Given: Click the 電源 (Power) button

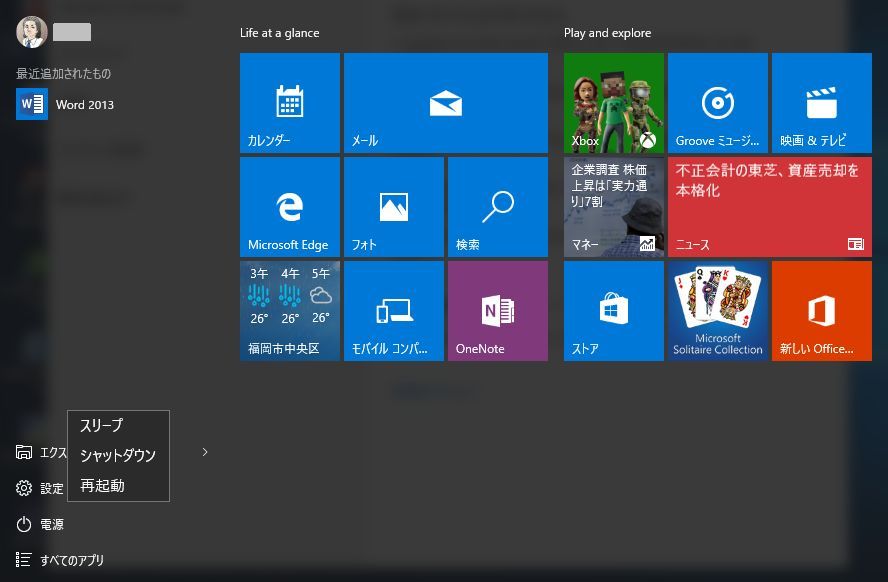Looking at the screenshot, I should (x=40, y=524).
